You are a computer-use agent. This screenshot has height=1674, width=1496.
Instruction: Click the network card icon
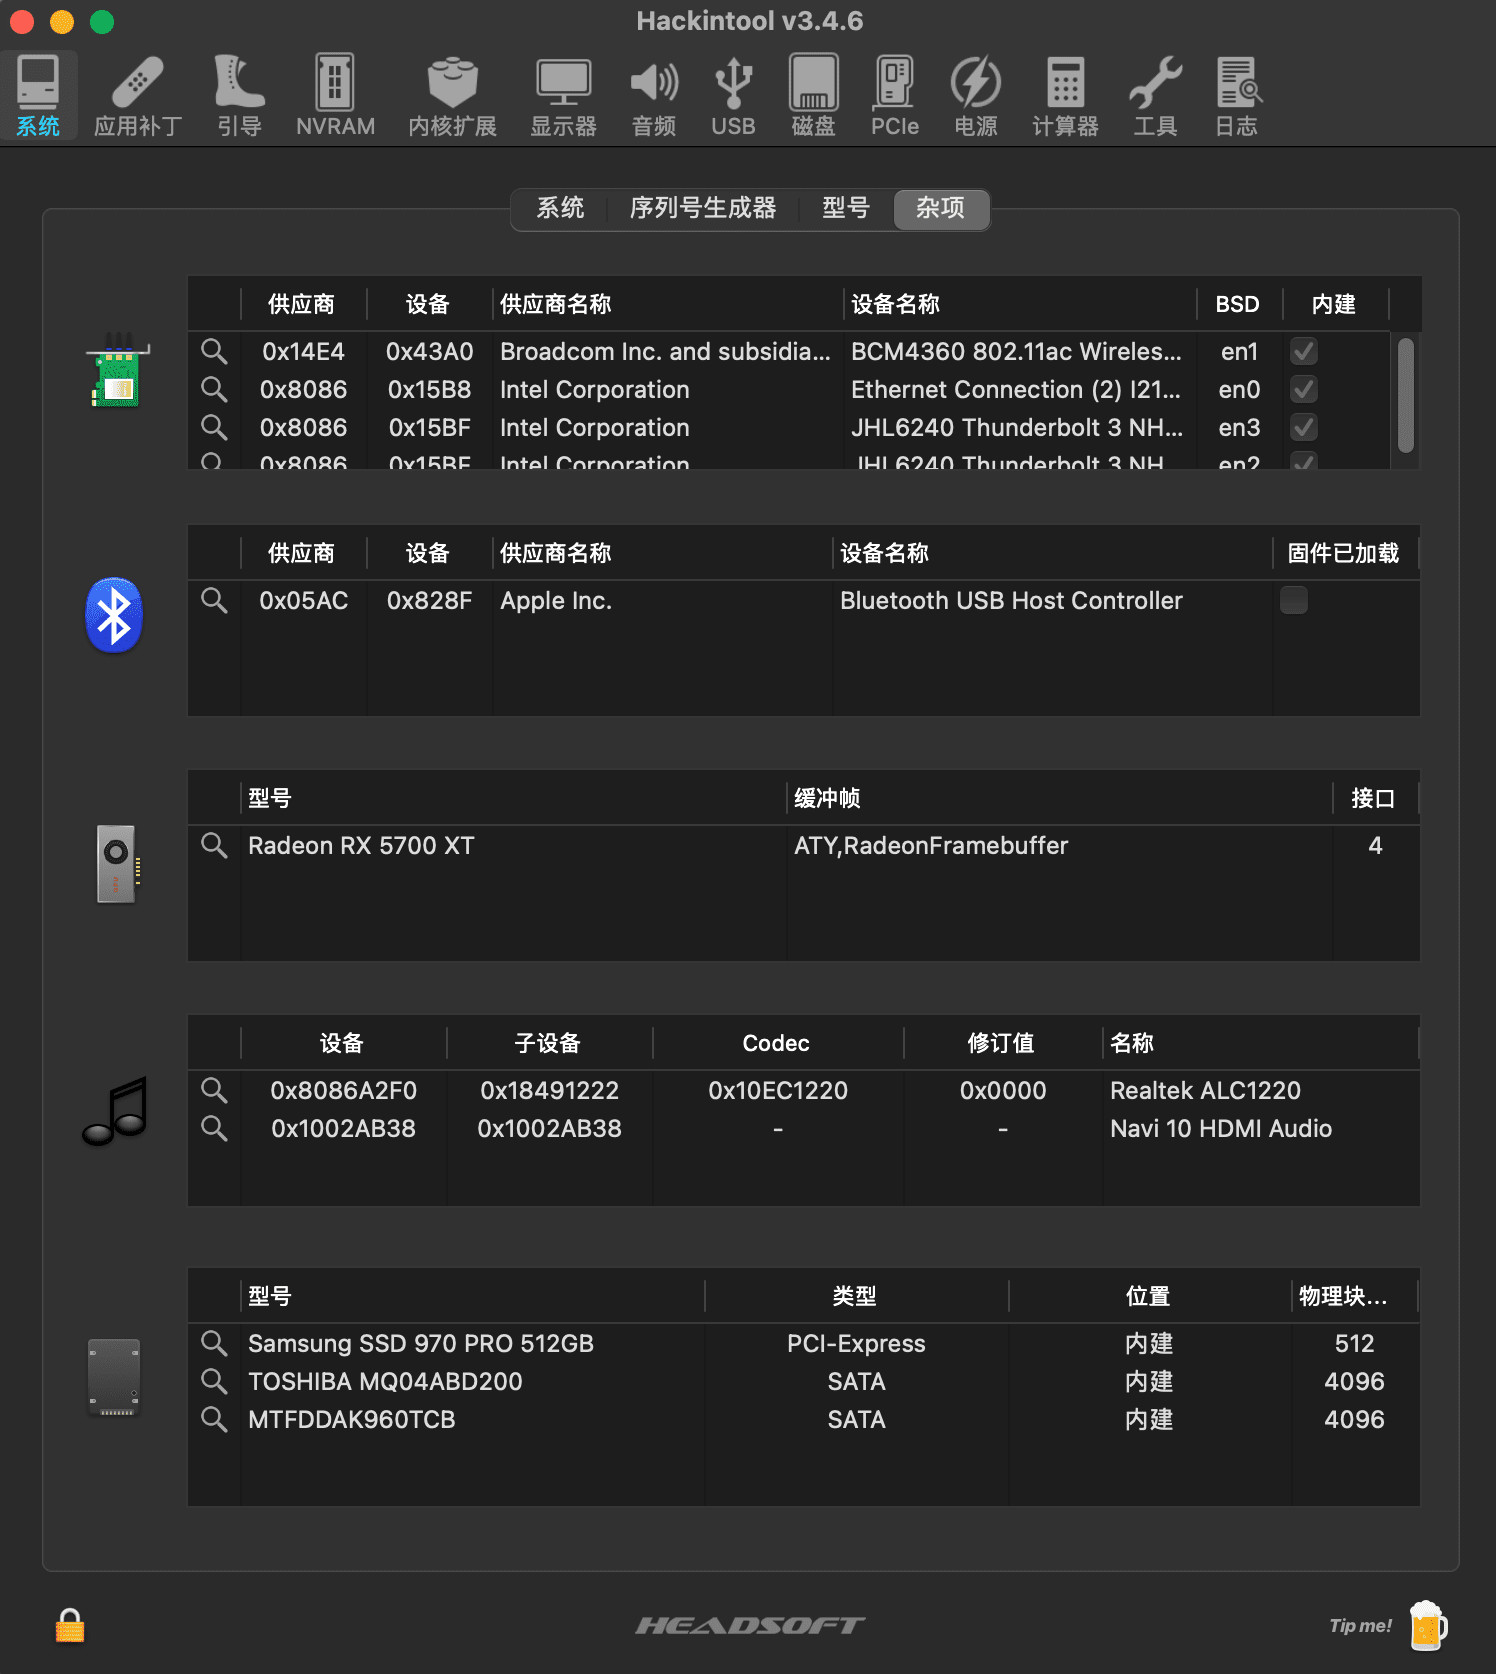(118, 371)
